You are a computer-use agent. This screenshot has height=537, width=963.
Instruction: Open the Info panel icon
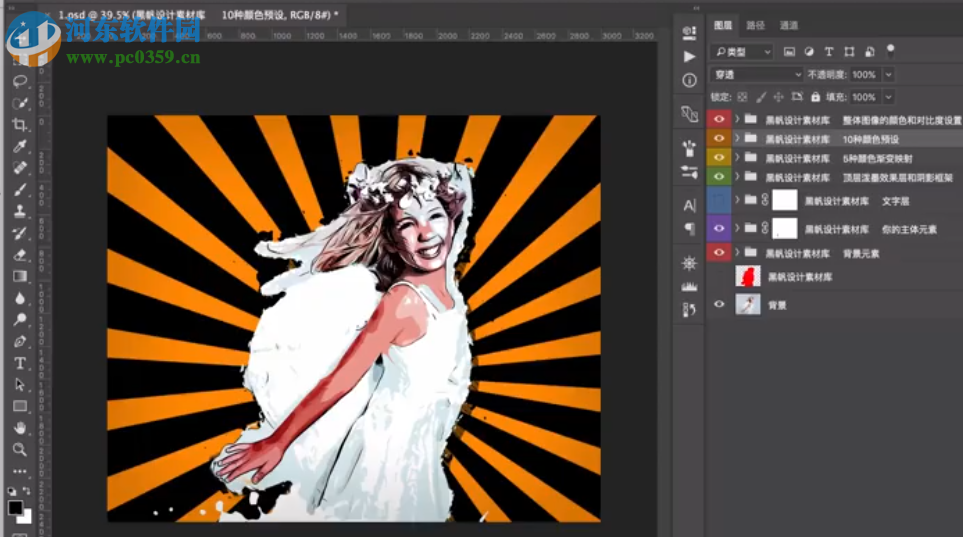pyautogui.click(x=689, y=80)
